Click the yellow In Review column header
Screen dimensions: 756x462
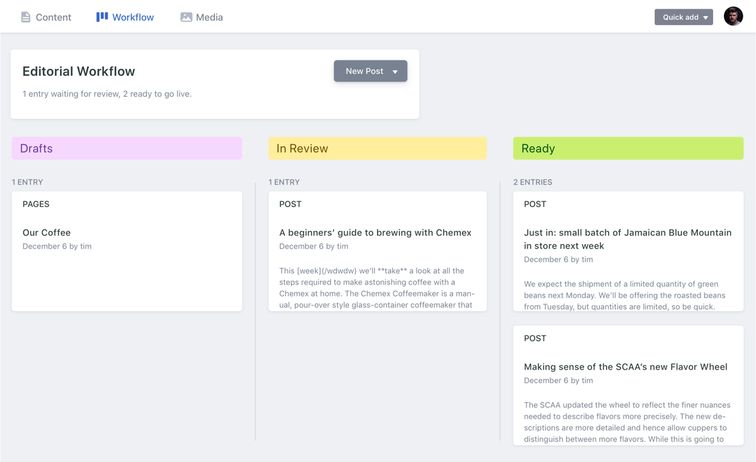click(x=377, y=148)
